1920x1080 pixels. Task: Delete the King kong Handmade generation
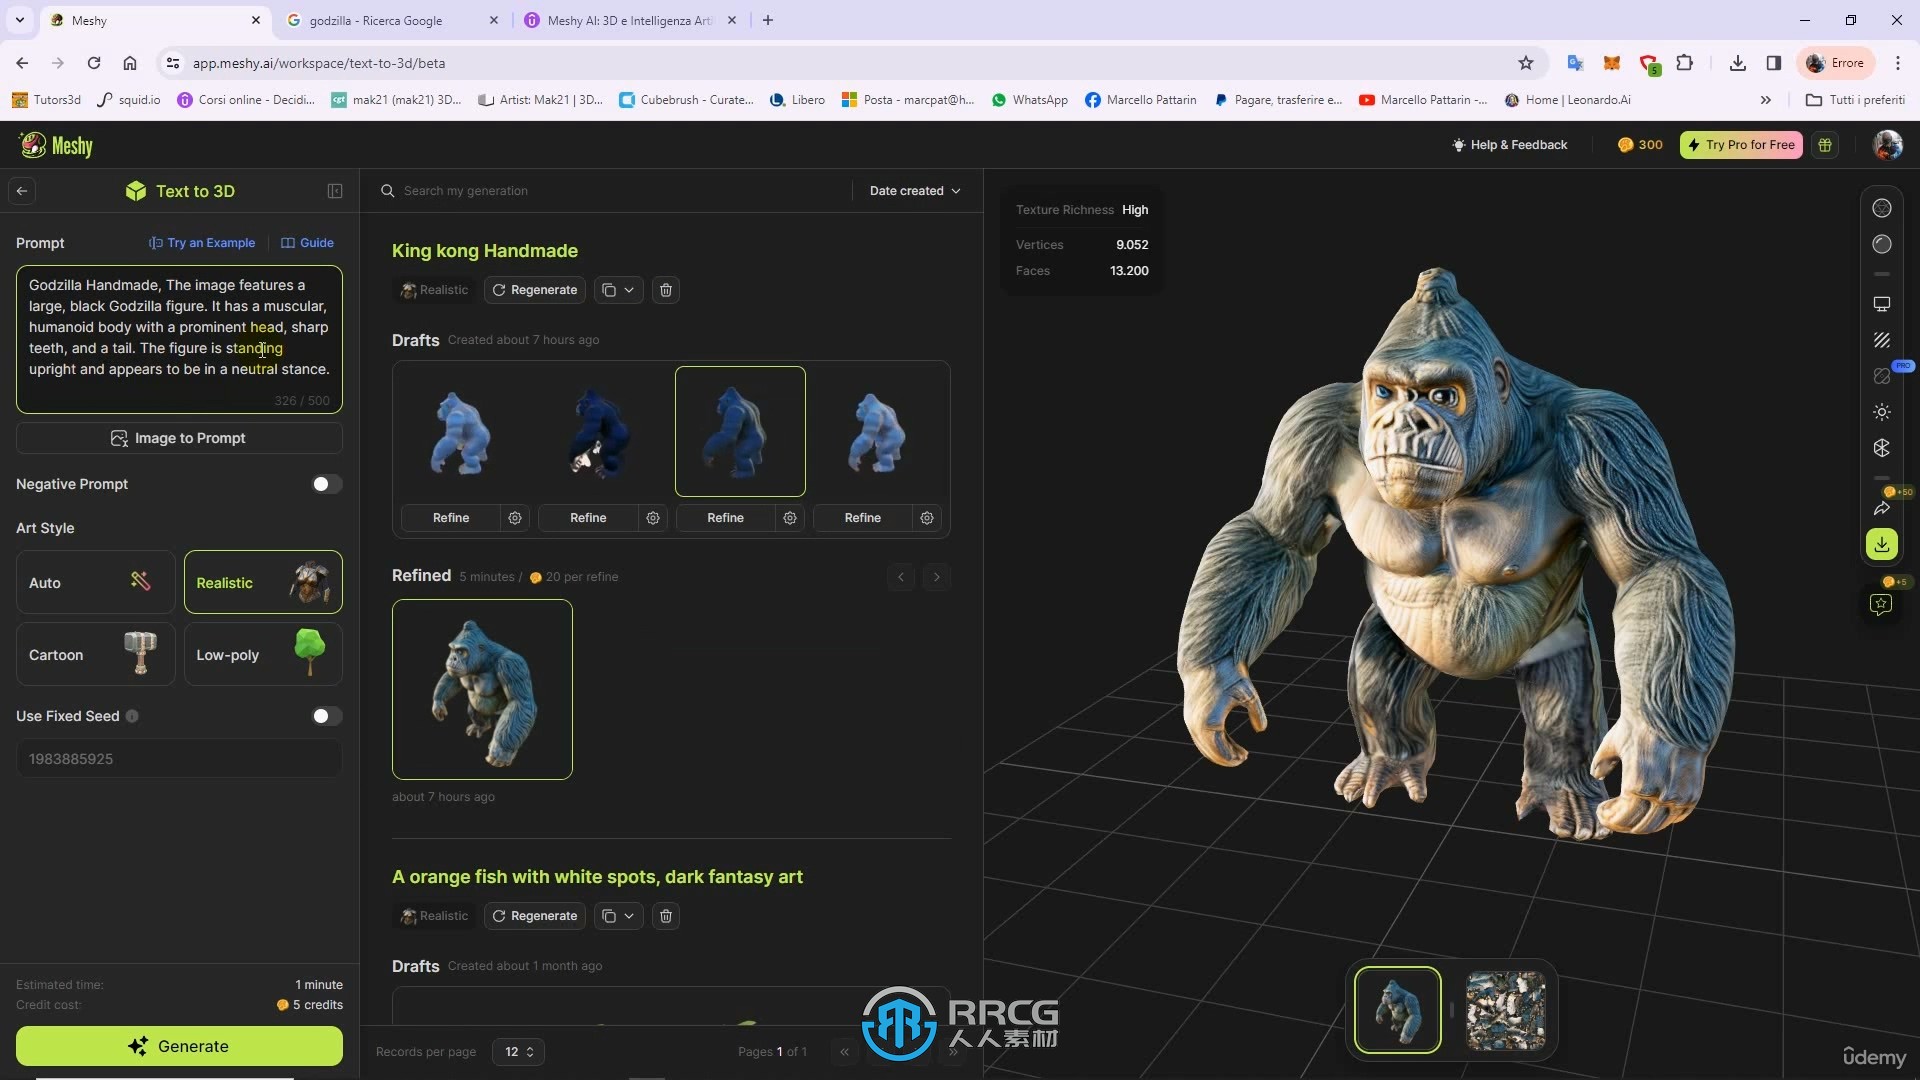pos(666,290)
